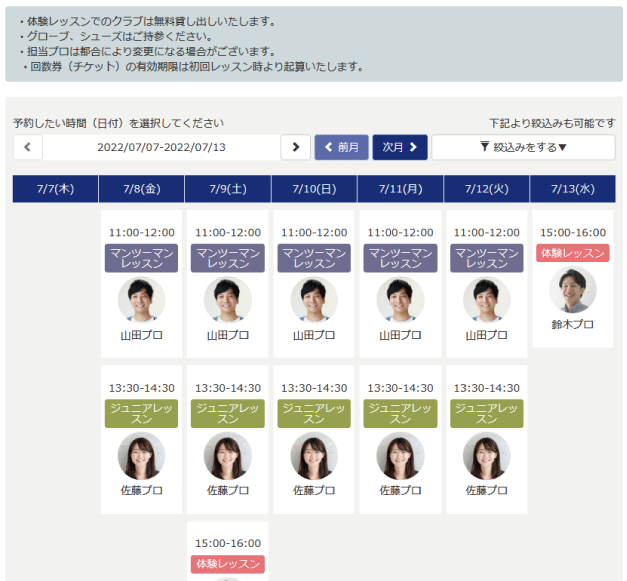This screenshot has width=627, height=581.
Task: Click the 7/8 13:30-14:30 time slot
Action: point(141,388)
